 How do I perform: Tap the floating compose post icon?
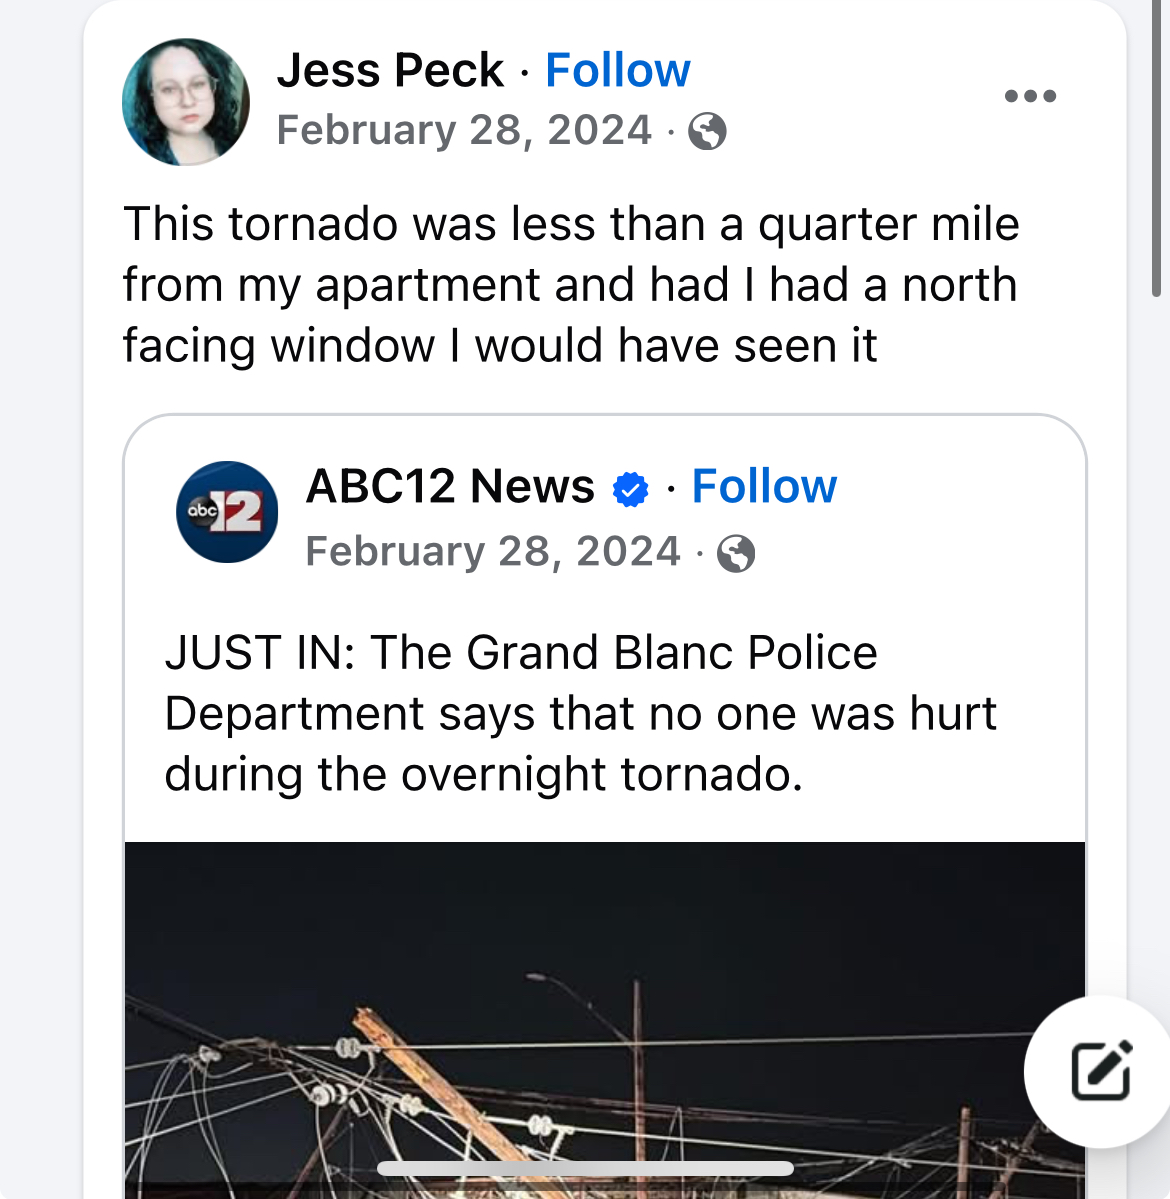click(1101, 1071)
